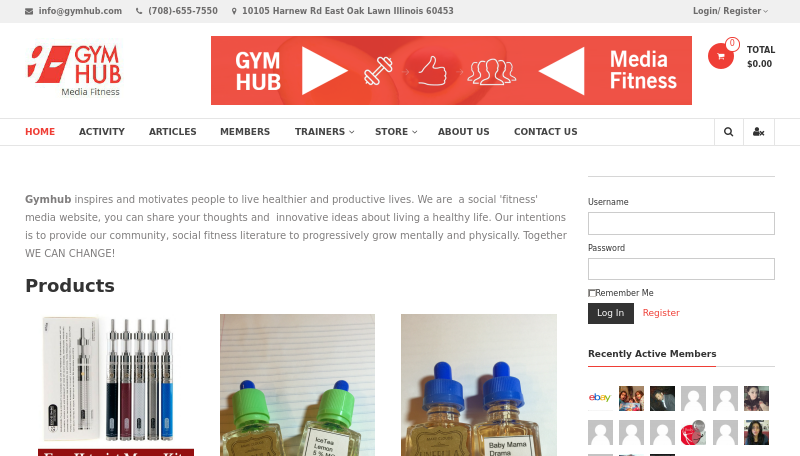Open the shopping cart icon

pyautogui.click(x=720, y=56)
